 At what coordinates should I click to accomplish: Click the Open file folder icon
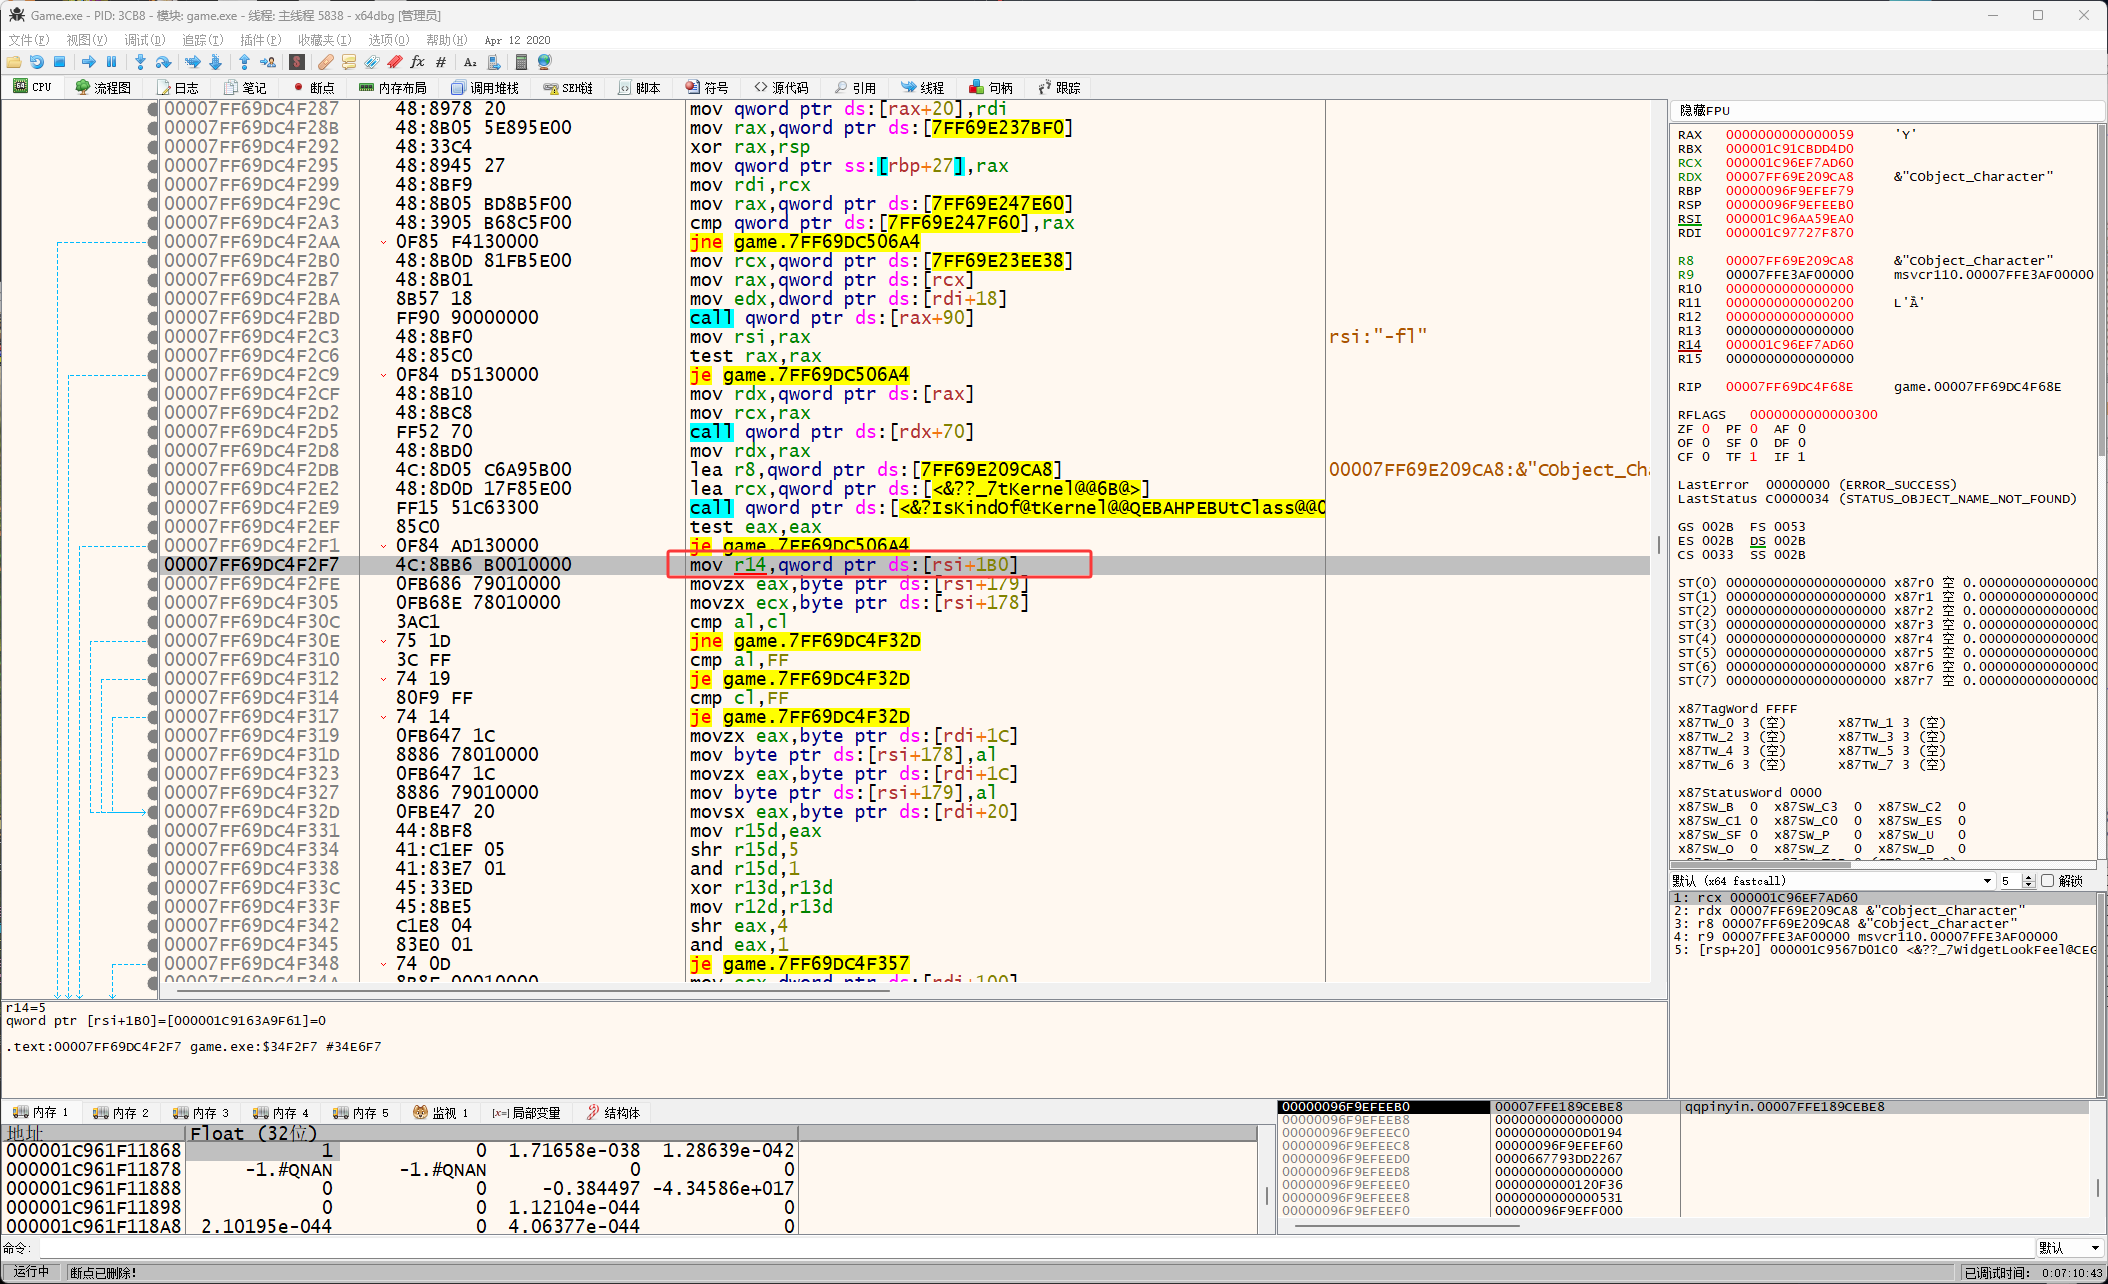(14, 62)
